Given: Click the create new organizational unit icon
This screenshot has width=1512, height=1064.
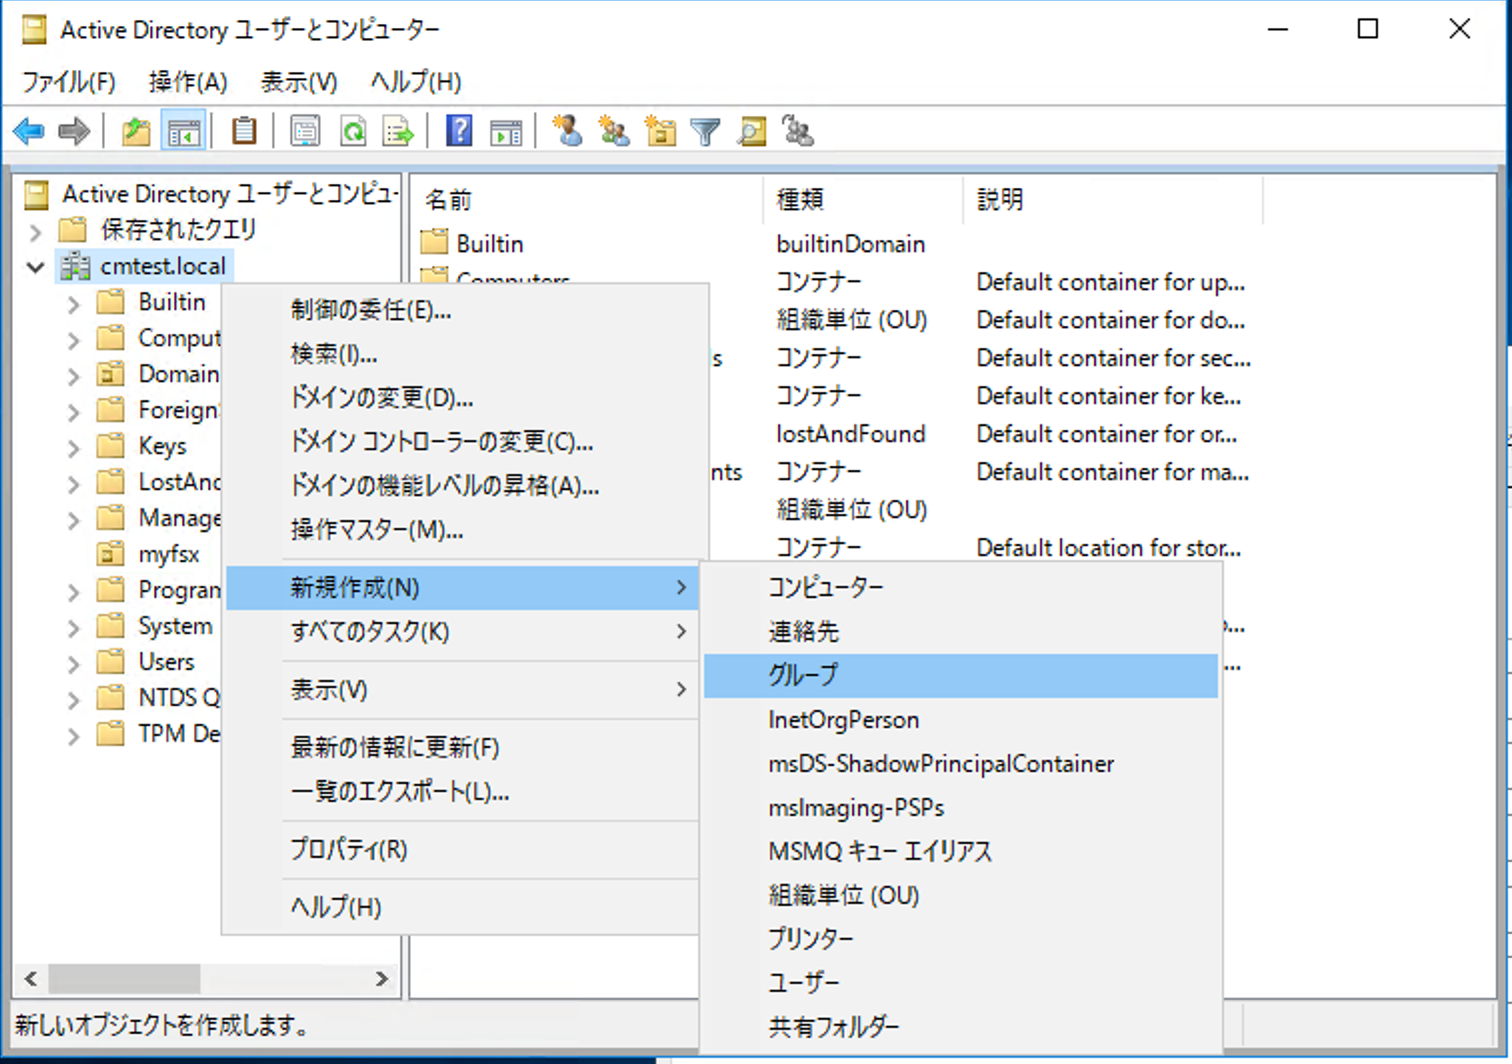Looking at the screenshot, I should [x=661, y=131].
